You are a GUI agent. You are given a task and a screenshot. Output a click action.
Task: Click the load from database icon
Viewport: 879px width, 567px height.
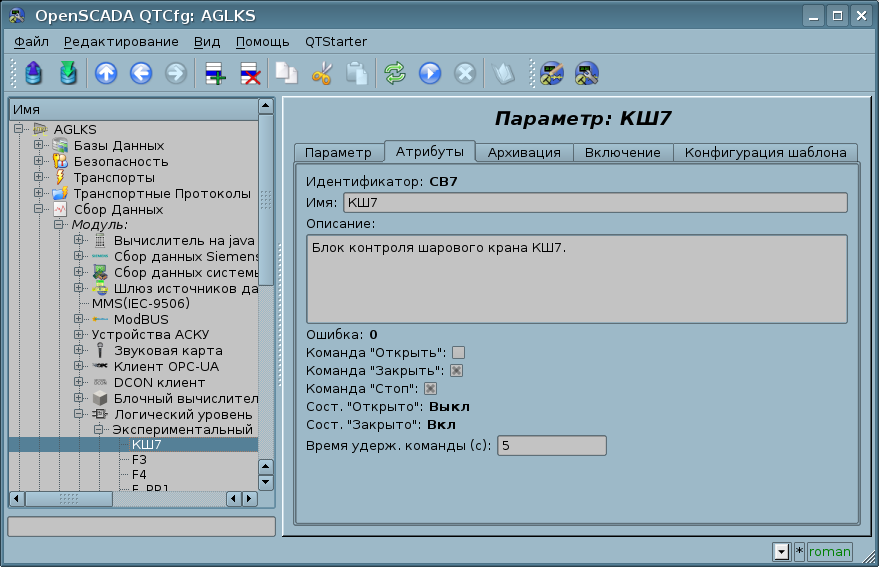(x=34, y=73)
